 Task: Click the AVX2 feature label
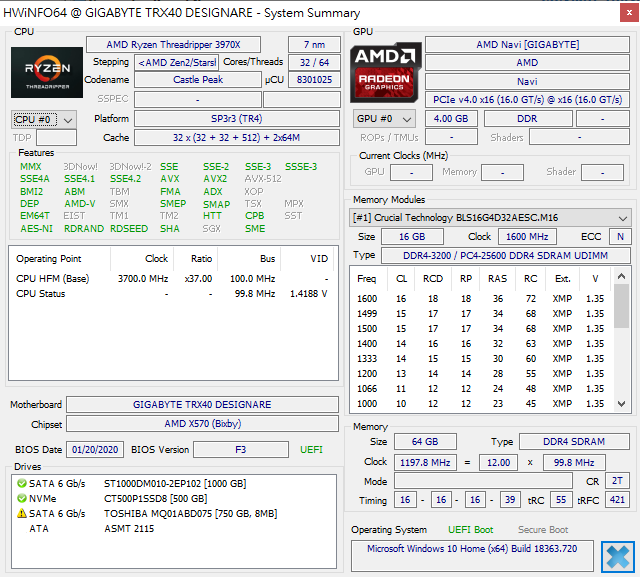[215, 179]
